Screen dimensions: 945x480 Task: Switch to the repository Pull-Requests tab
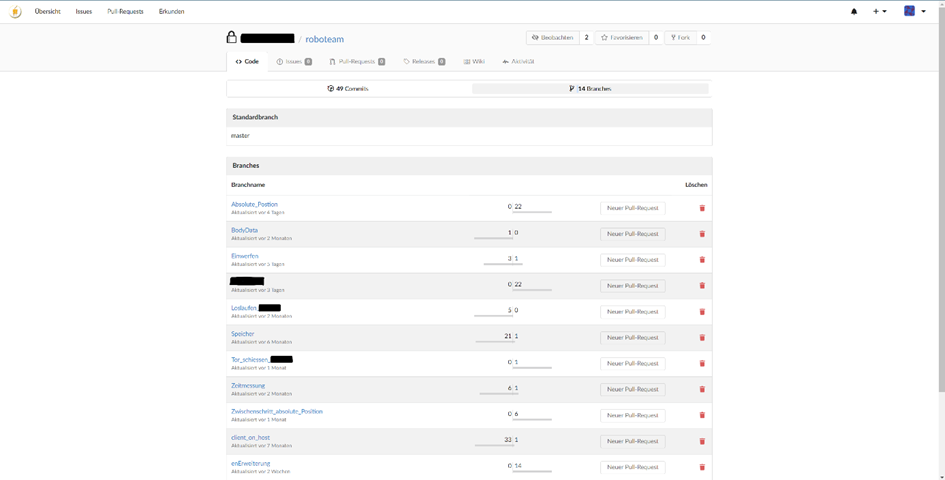[357, 62]
